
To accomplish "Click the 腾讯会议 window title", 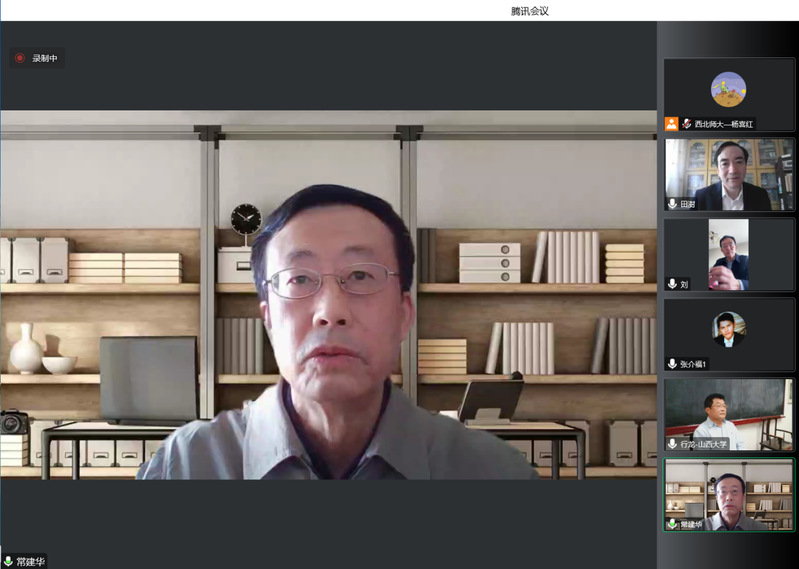I will coord(529,11).
